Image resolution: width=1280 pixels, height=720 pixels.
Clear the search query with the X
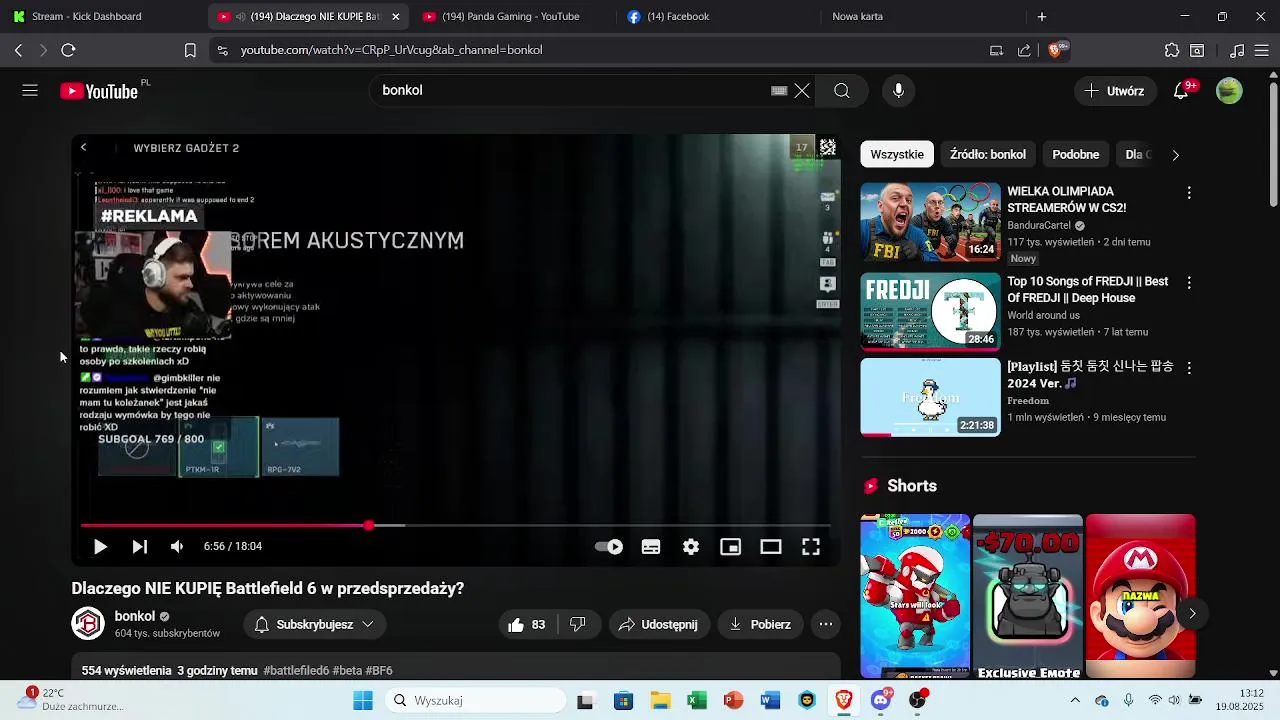tap(802, 91)
